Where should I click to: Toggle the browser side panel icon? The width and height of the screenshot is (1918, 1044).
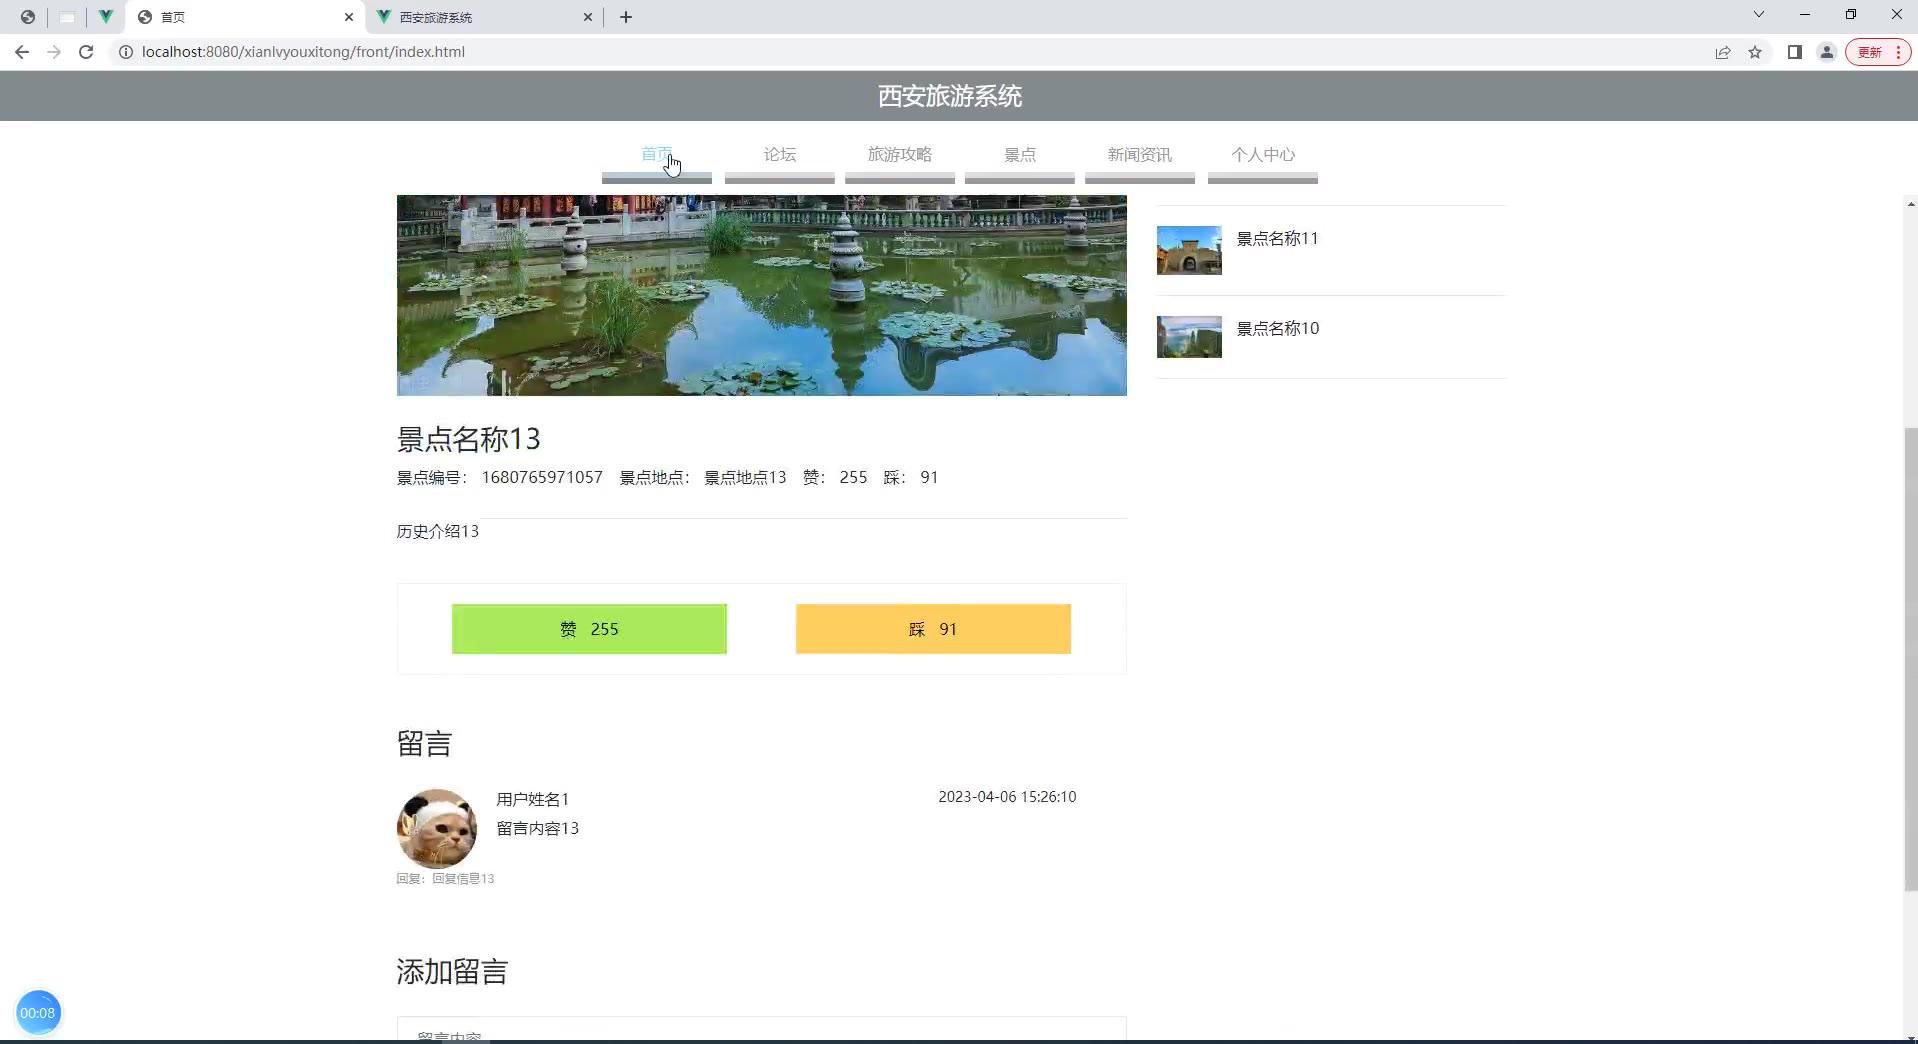coord(1795,52)
